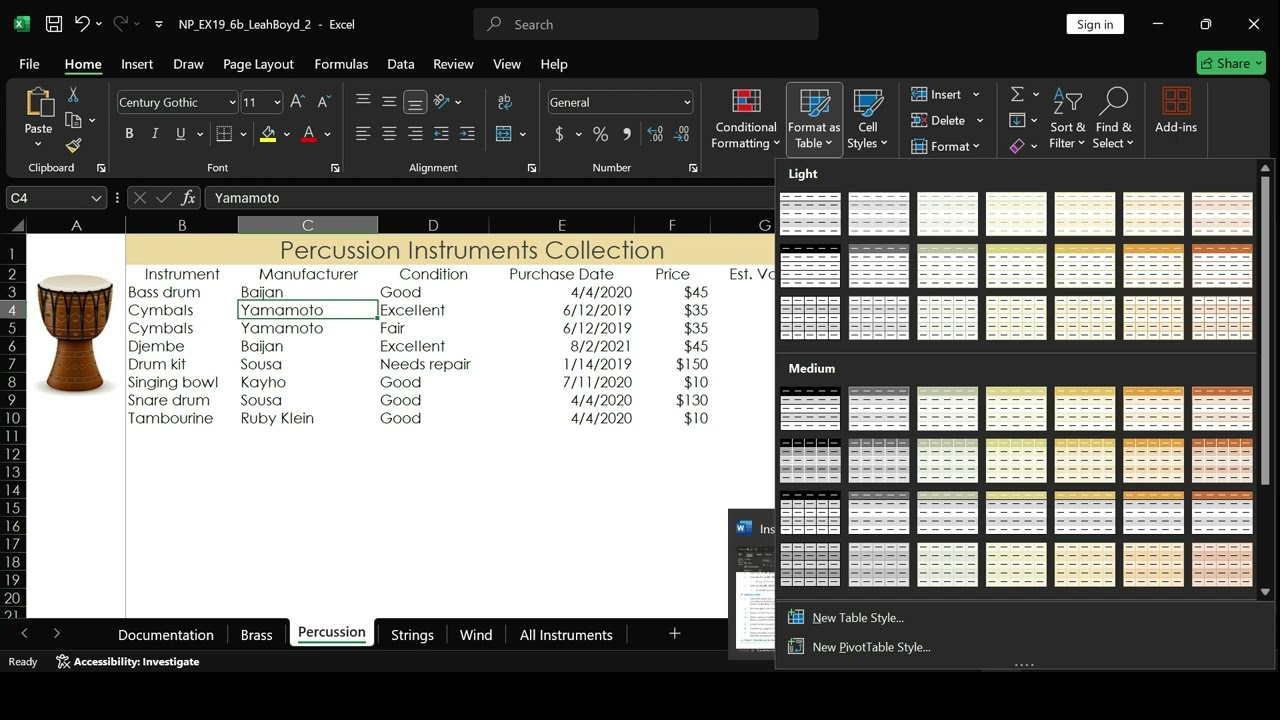Increase font size with large A icon

297,102
